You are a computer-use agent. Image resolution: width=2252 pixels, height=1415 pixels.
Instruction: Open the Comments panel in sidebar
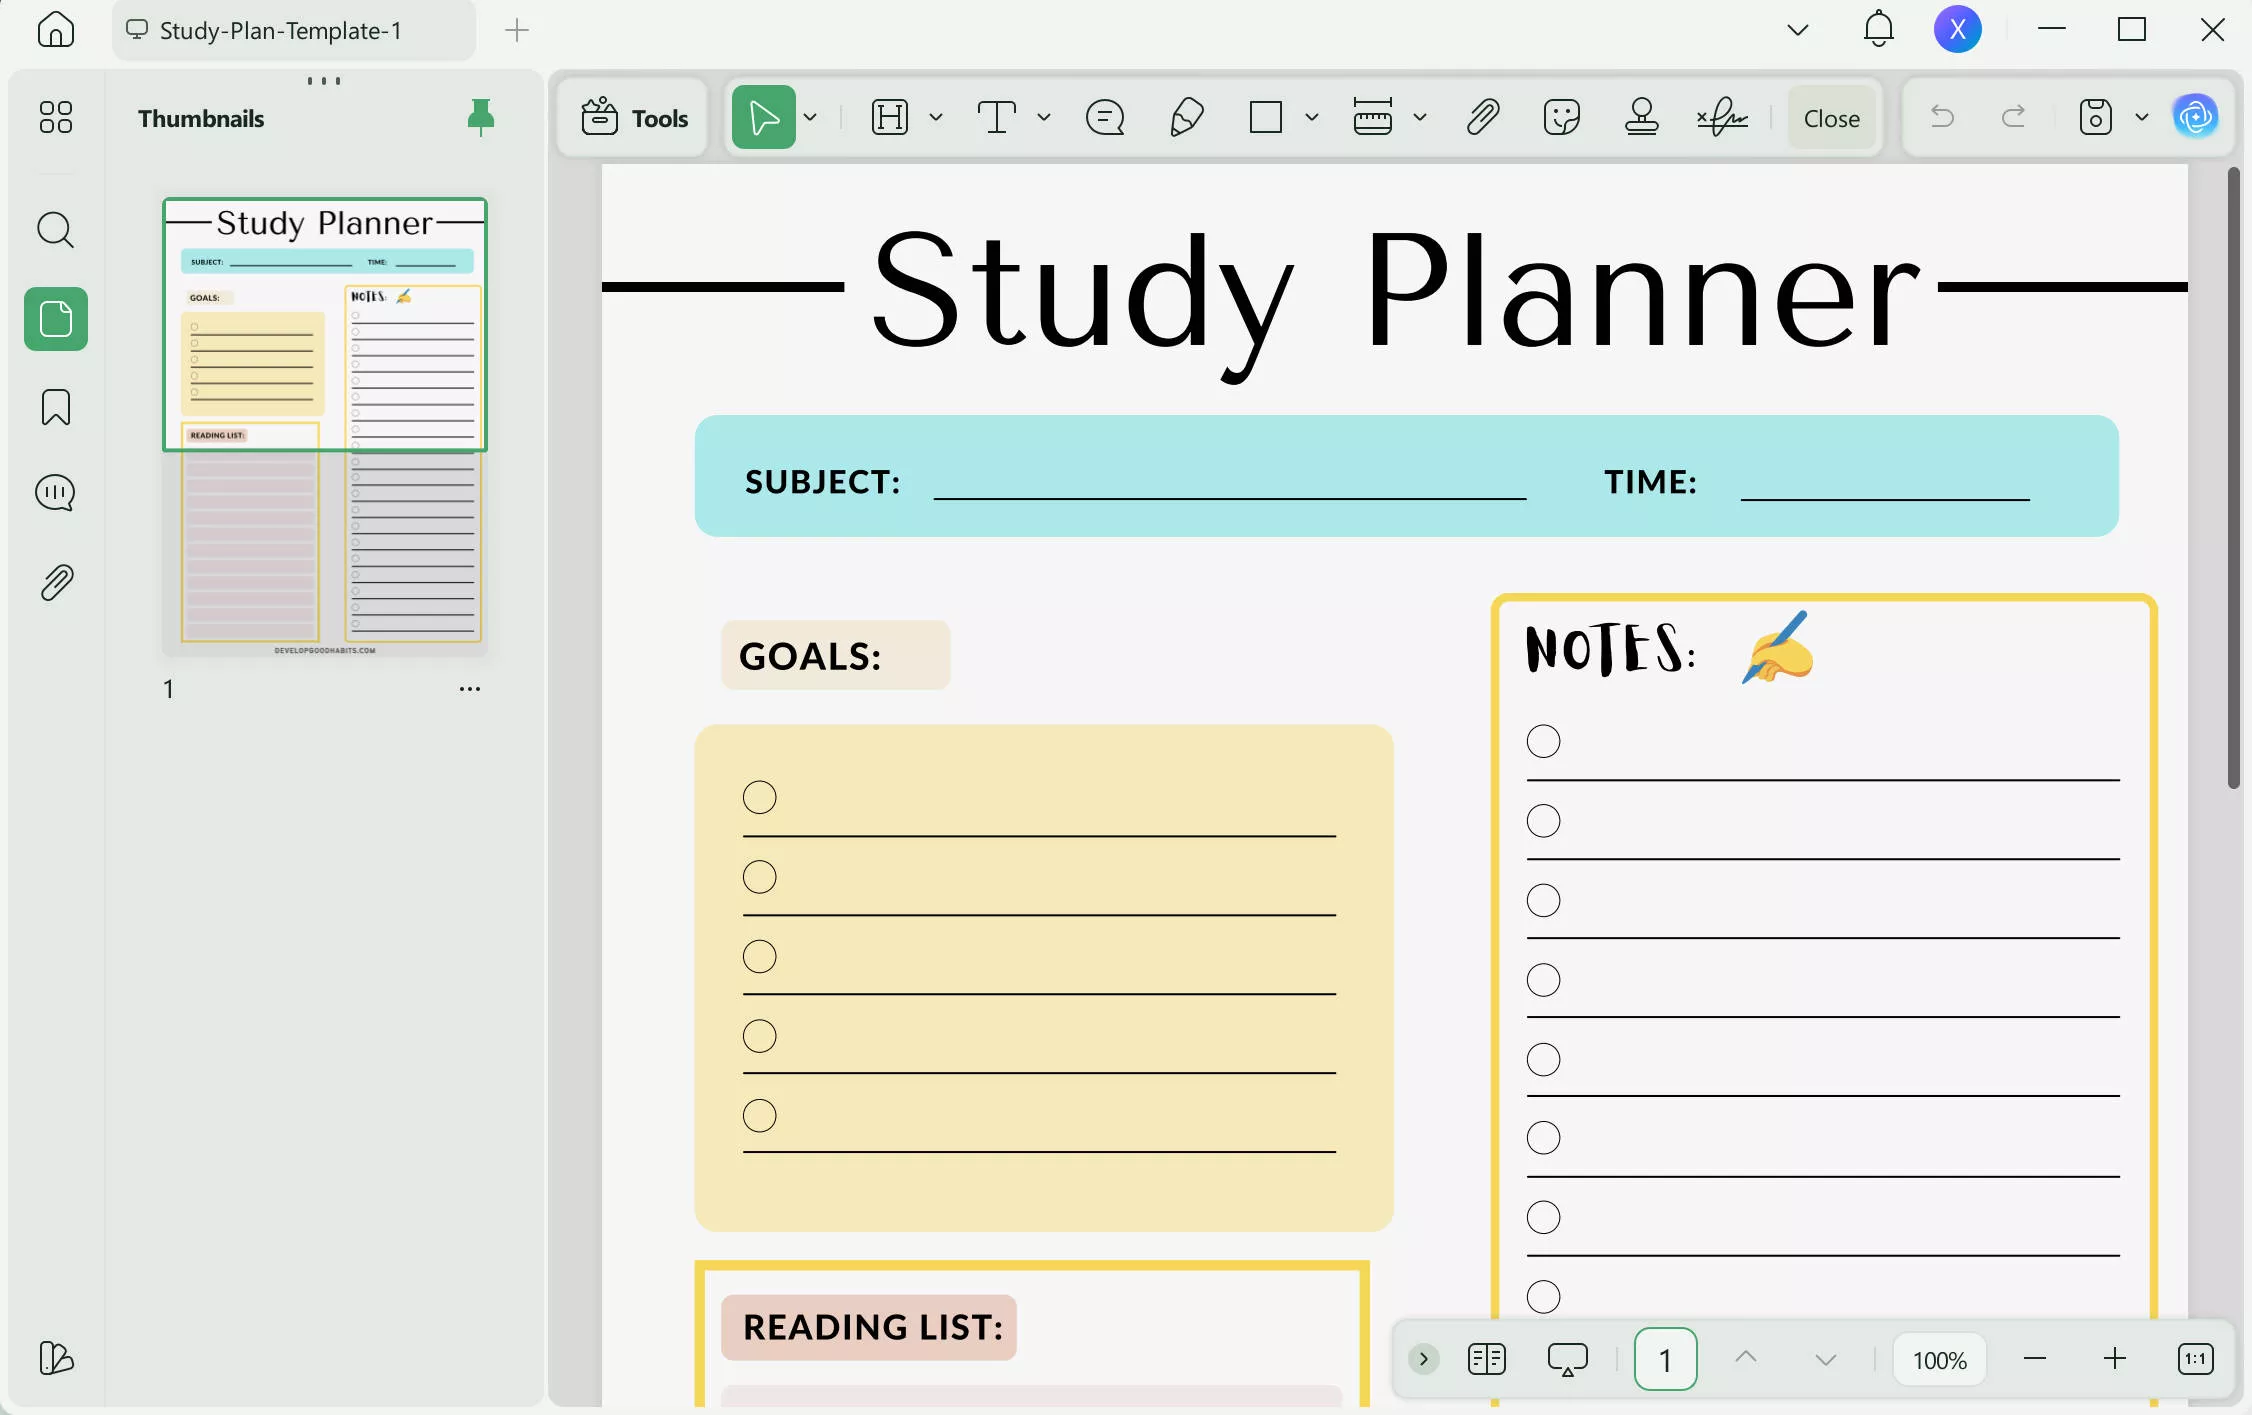tap(55, 493)
